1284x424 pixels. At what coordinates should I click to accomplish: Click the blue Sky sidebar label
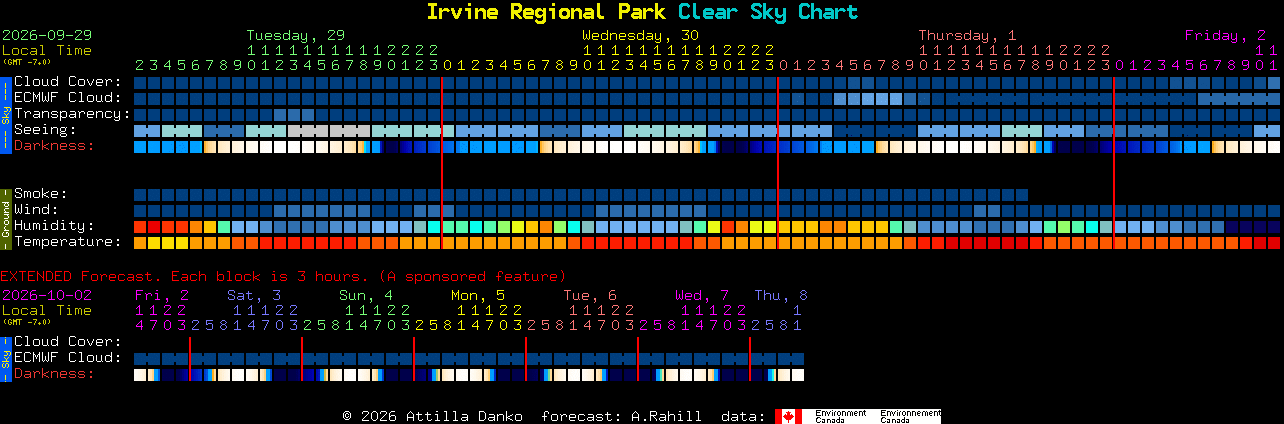(5, 113)
